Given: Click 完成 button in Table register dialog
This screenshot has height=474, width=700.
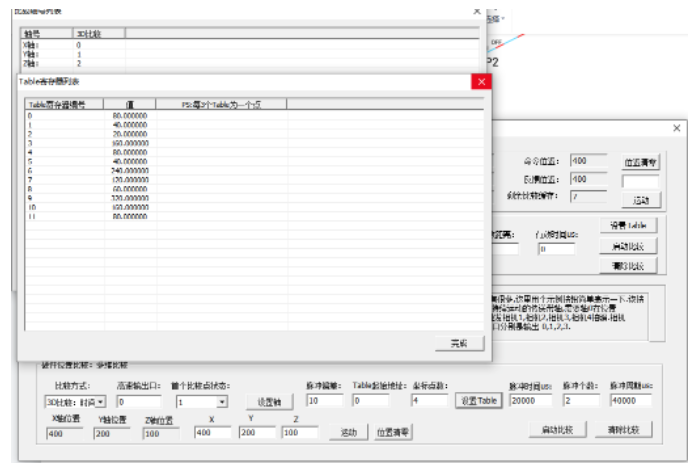Looking at the screenshot, I should click(x=459, y=343).
